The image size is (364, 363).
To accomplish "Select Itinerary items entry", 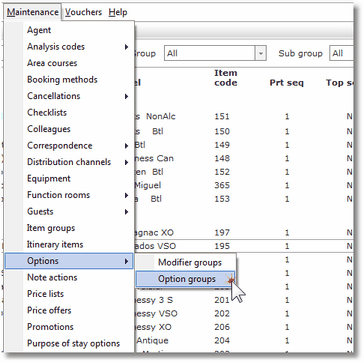I will coord(69,245).
